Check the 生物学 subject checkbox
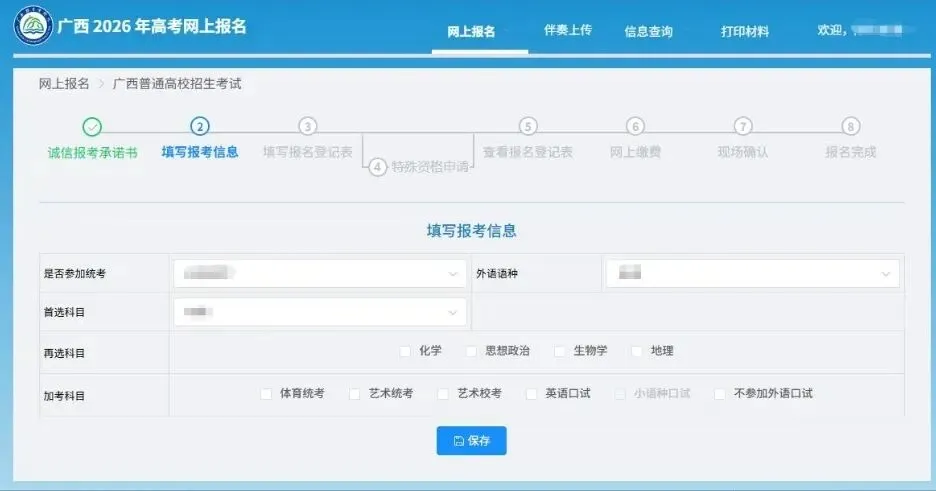The width and height of the screenshot is (936, 491). [559, 351]
